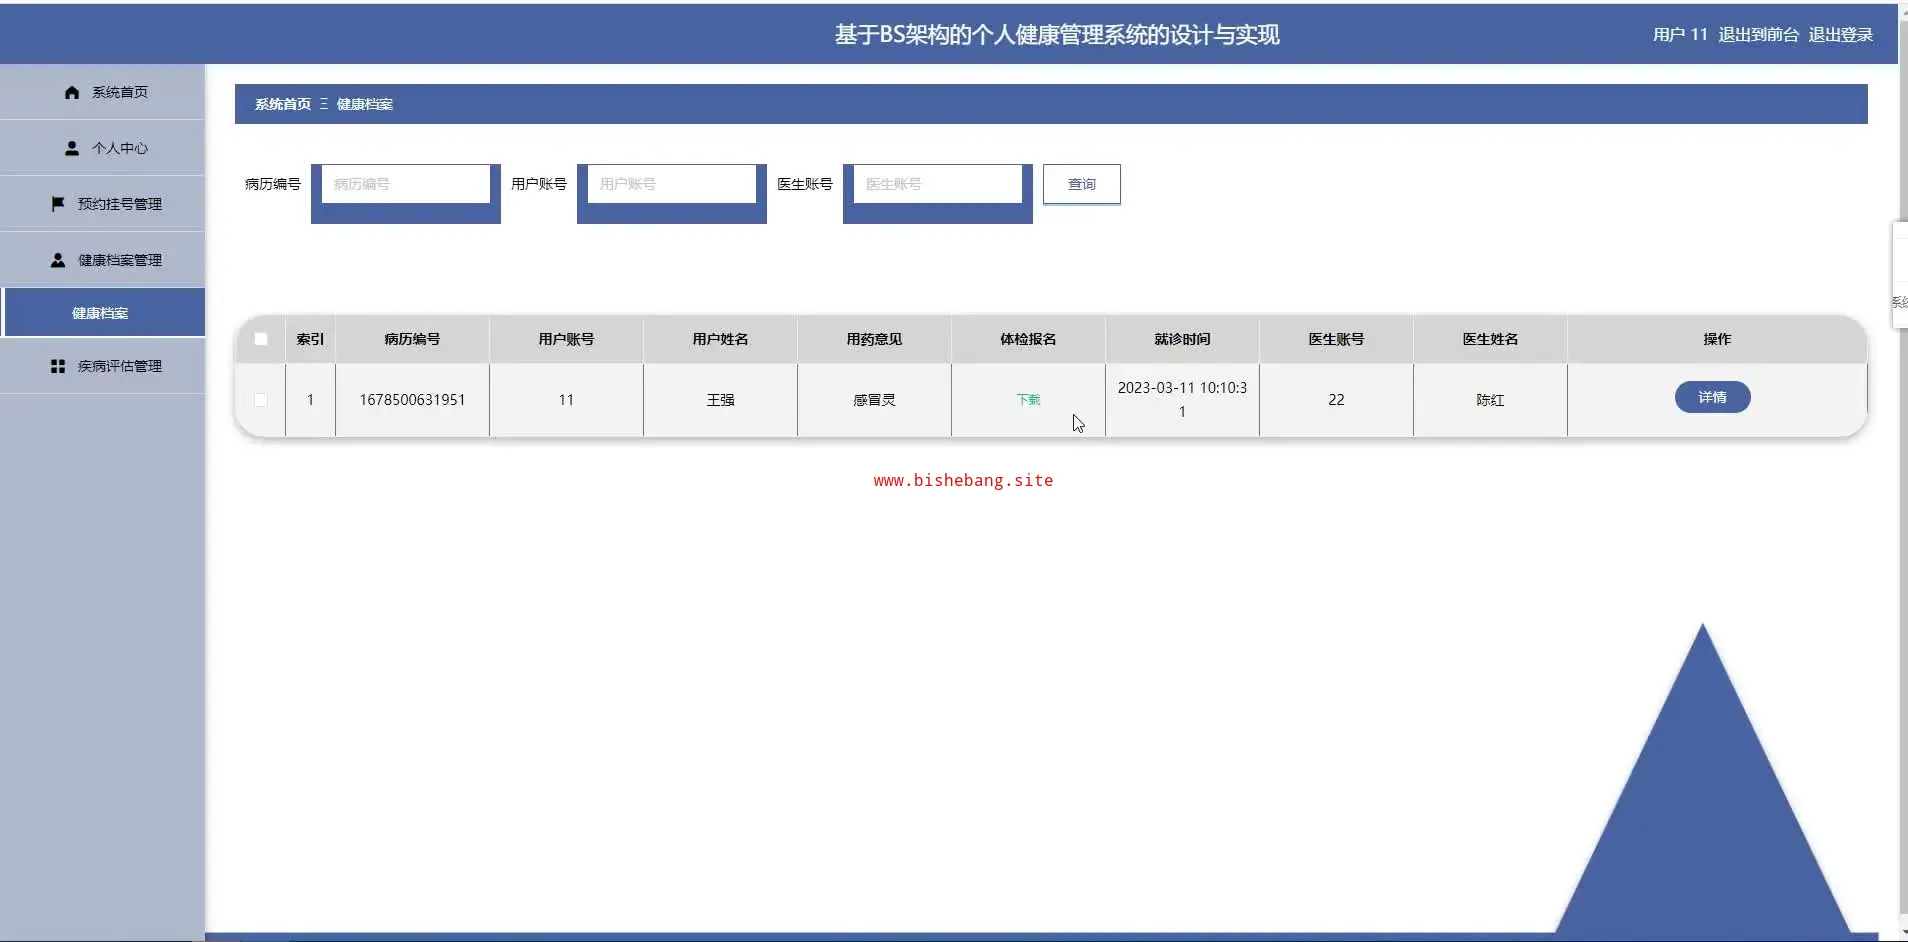This screenshot has height=942, width=1908.
Task: Expand the 疾病评估管理 menu
Action: [102, 366]
